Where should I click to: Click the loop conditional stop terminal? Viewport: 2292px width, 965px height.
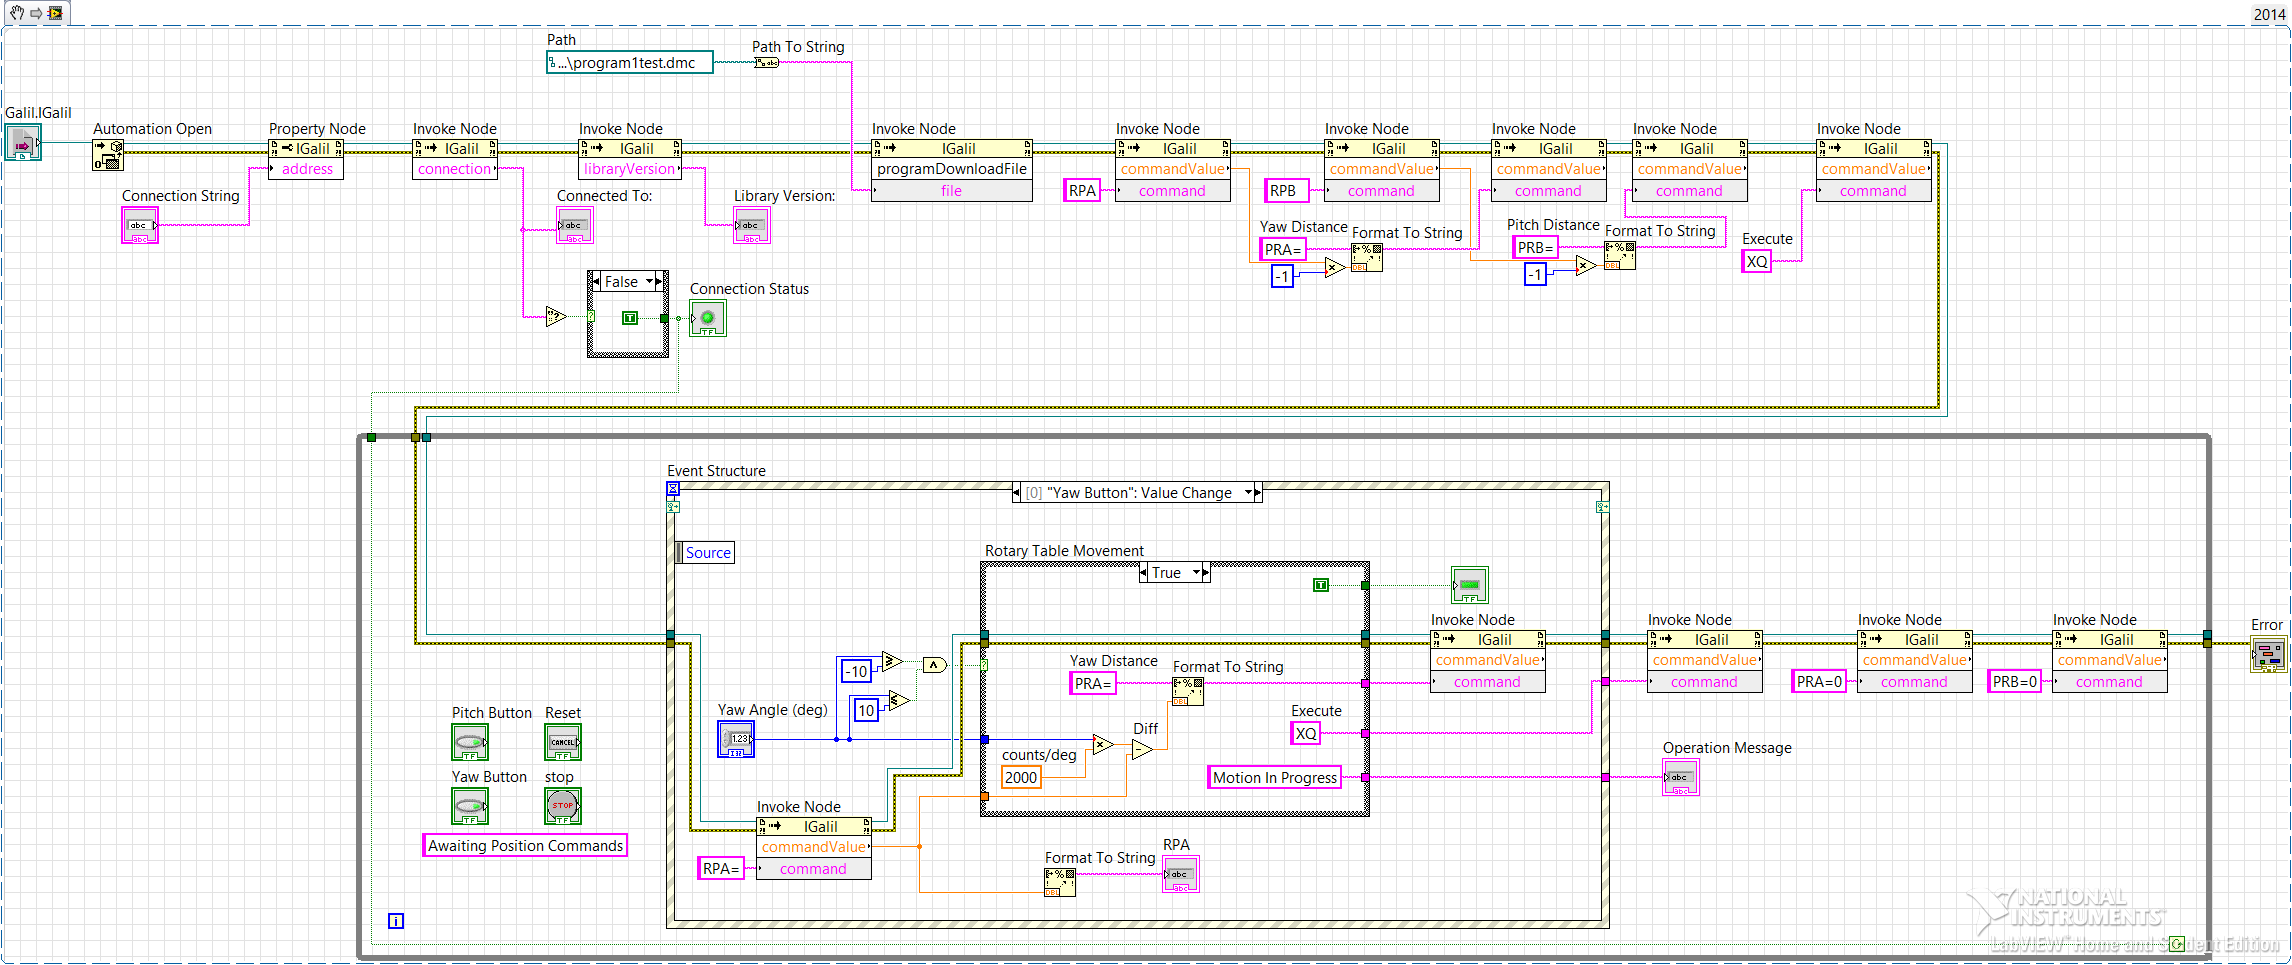coord(2178,943)
